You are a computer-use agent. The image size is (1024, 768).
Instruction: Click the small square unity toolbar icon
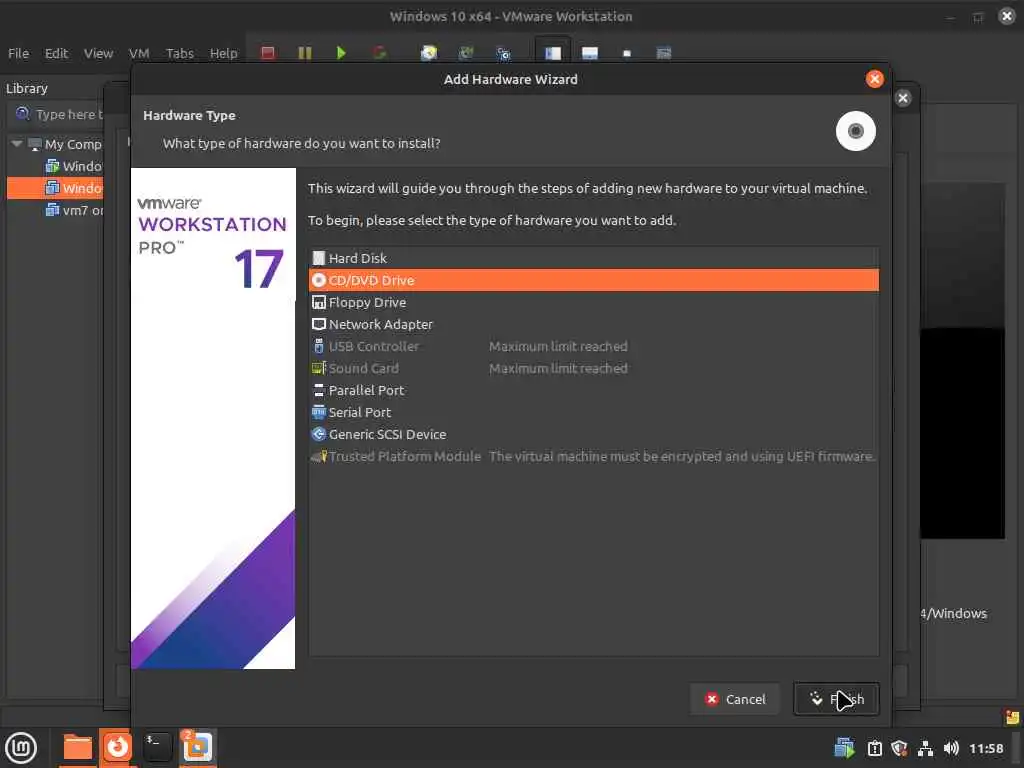click(627, 53)
